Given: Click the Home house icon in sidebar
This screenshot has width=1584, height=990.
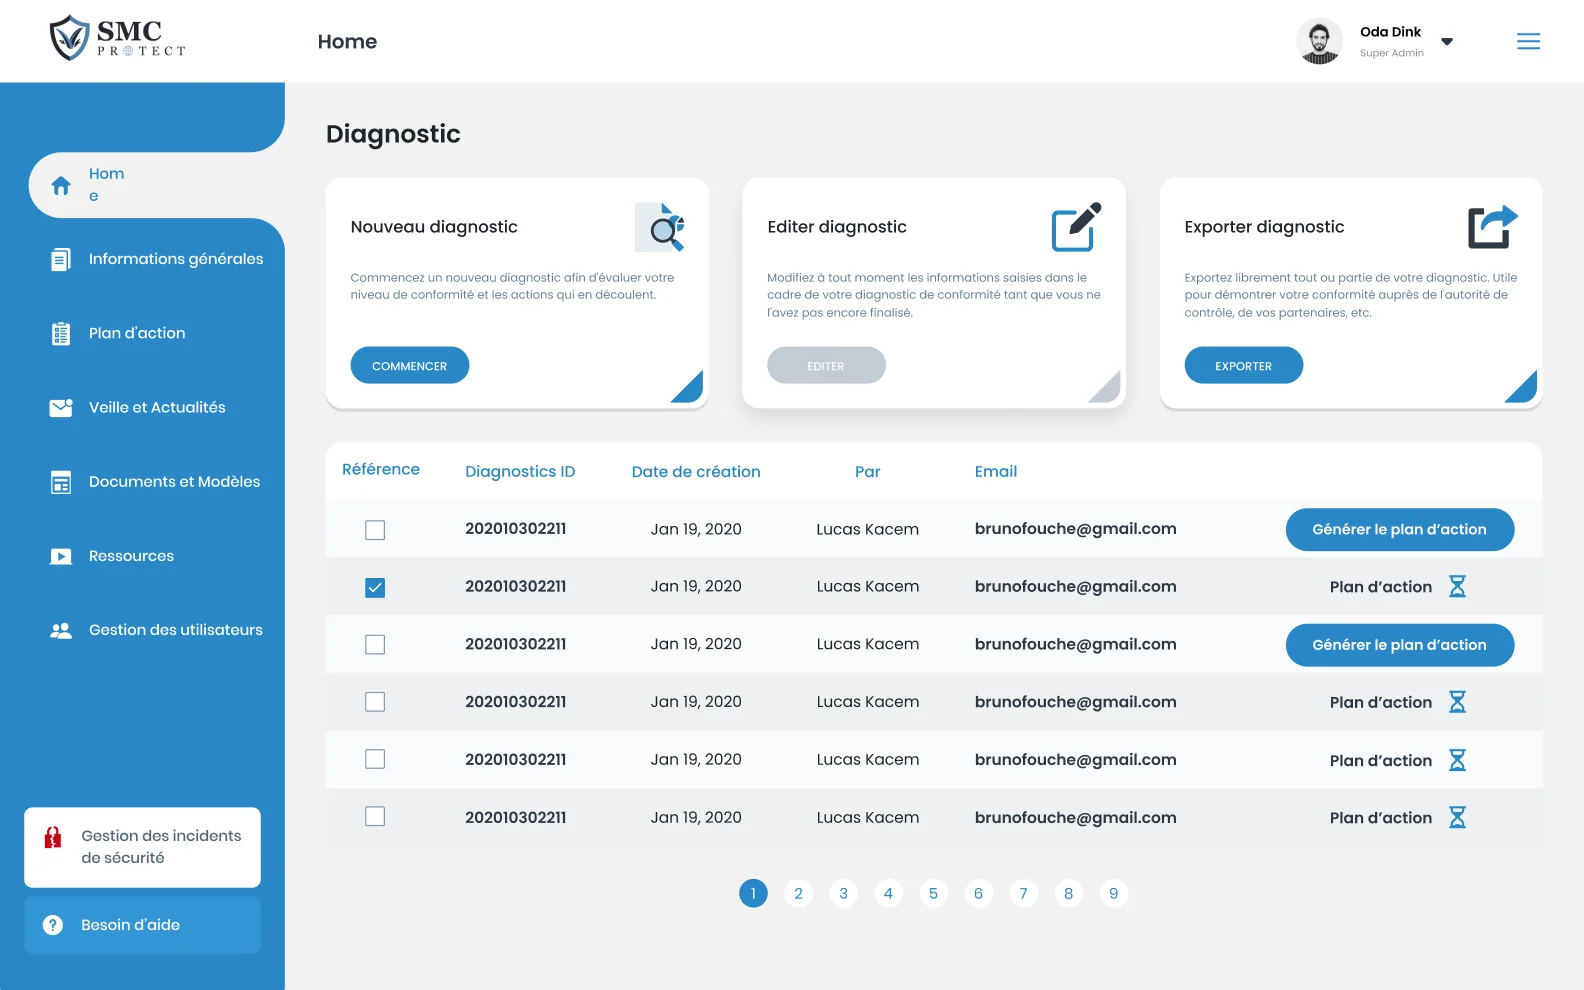Looking at the screenshot, I should (61, 186).
